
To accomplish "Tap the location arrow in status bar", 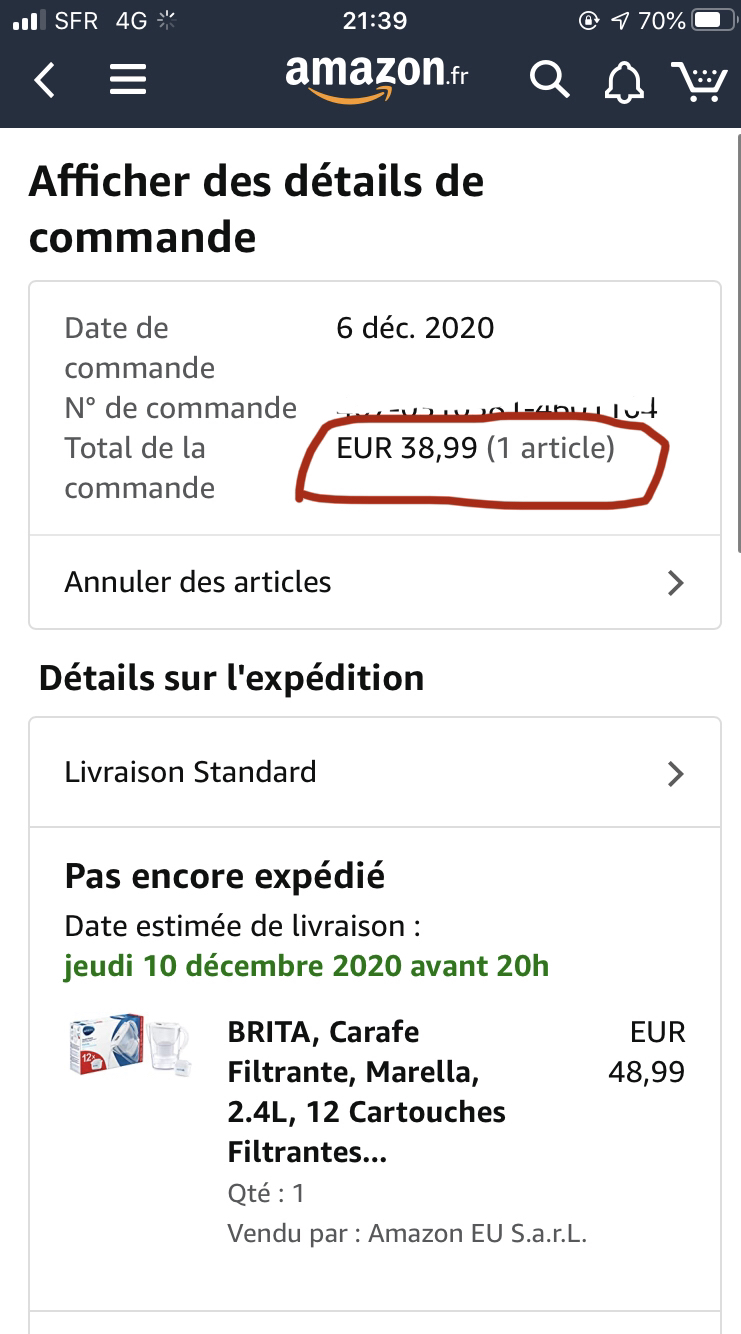I will point(620,21).
